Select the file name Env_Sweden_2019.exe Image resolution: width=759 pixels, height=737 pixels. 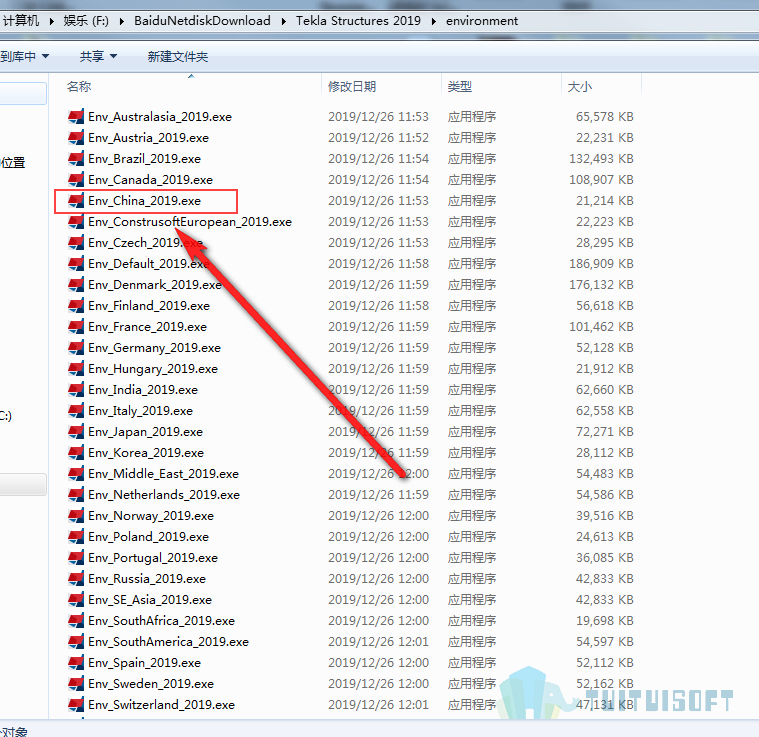point(151,684)
